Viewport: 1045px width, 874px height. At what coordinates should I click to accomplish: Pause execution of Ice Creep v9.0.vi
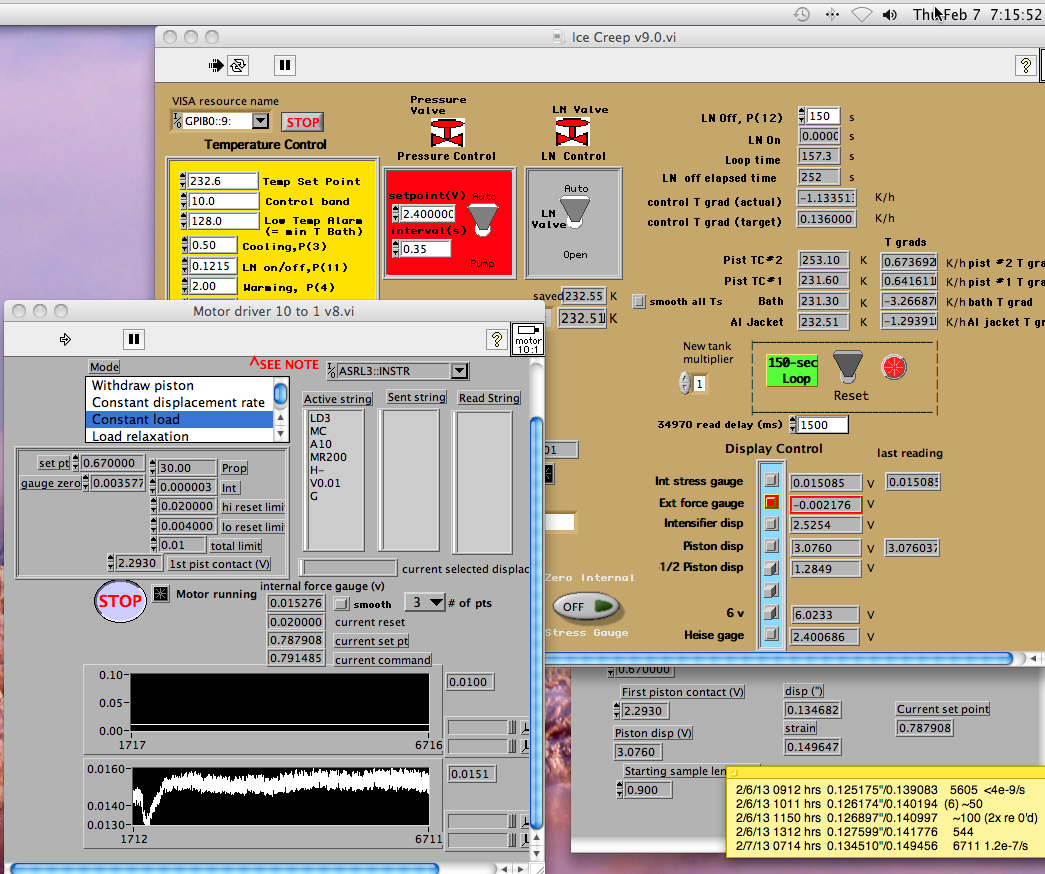[x=285, y=65]
